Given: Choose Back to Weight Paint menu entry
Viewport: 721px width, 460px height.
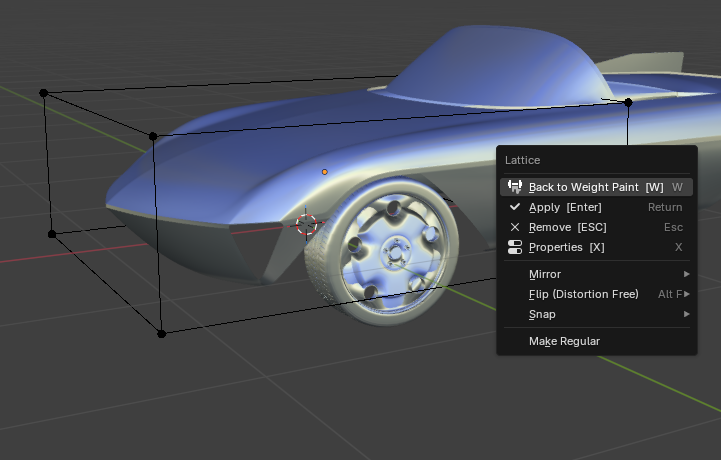Looking at the screenshot, I should tap(596, 187).
